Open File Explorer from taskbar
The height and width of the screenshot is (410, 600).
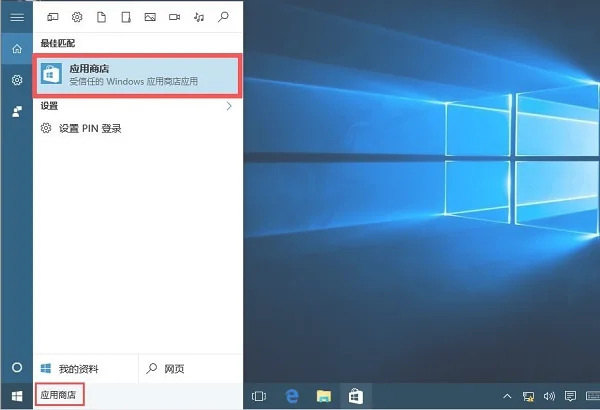324,396
